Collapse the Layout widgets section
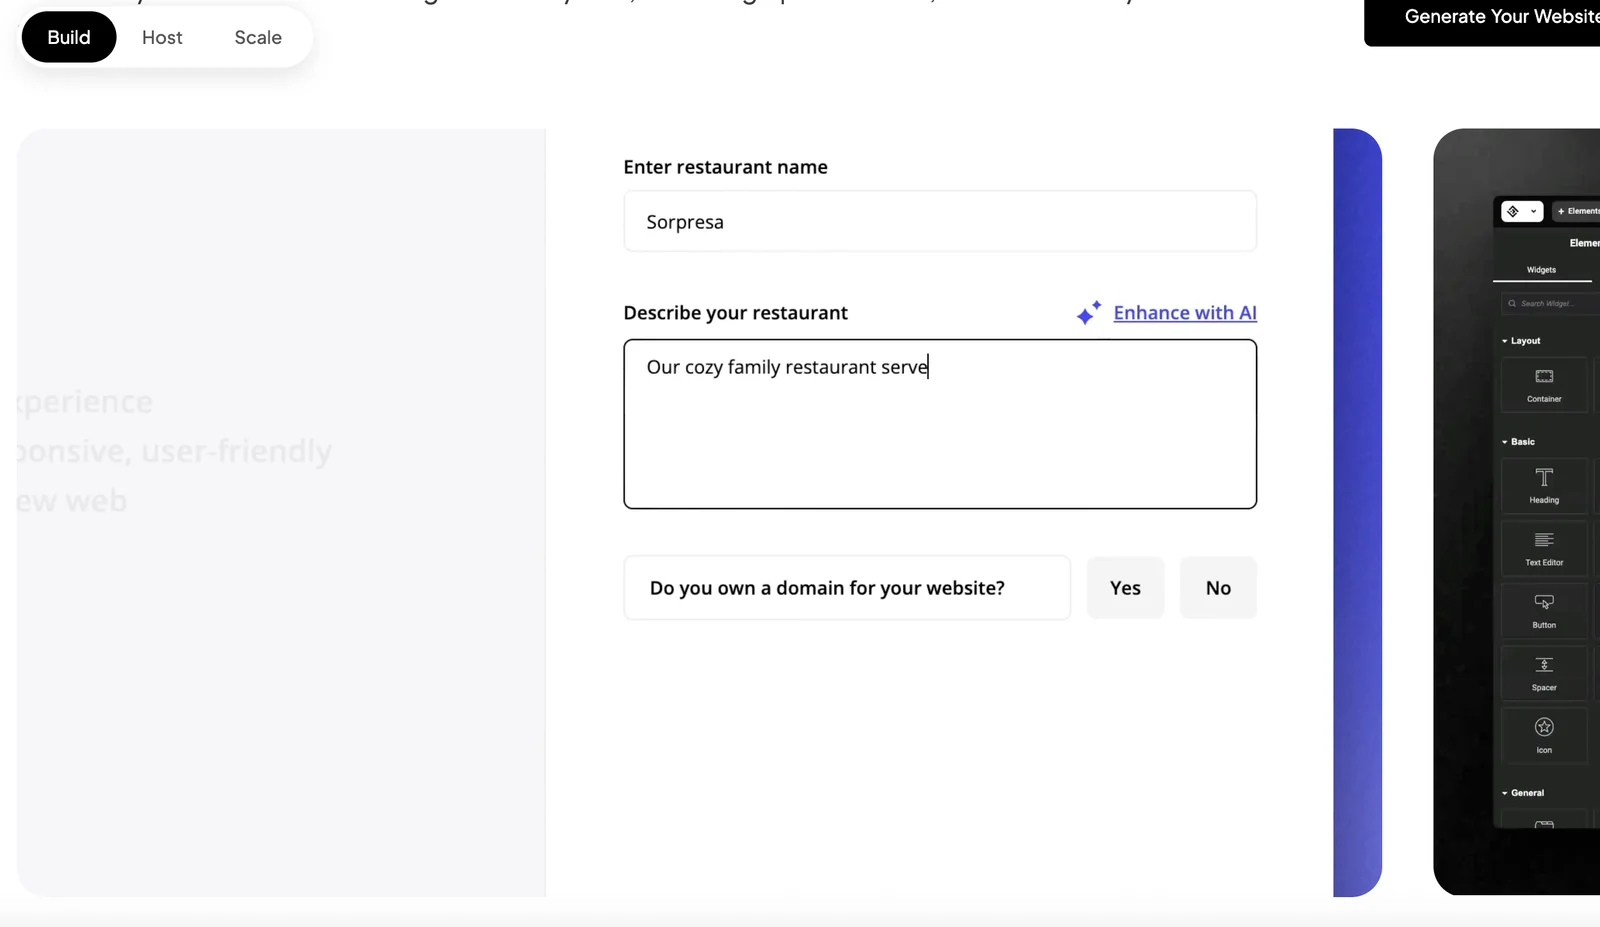 [x=1520, y=341]
